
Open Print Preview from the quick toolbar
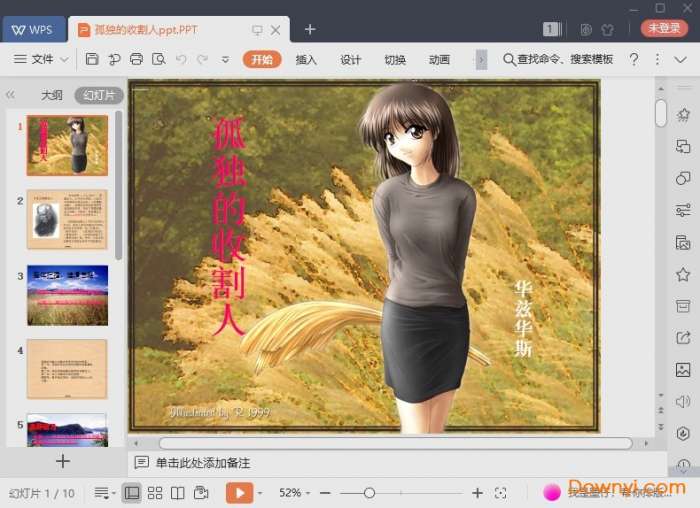coord(158,60)
